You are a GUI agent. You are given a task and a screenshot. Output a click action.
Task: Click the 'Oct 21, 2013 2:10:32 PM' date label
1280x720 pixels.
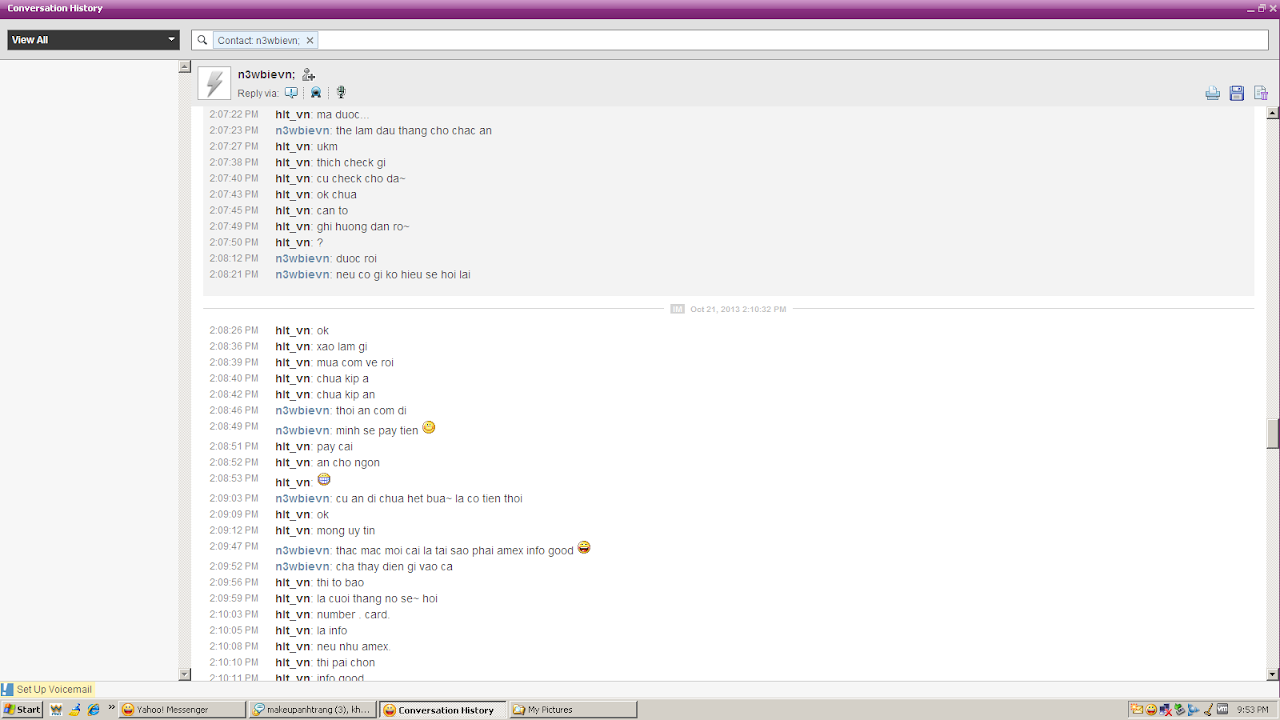[x=738, y=309]
